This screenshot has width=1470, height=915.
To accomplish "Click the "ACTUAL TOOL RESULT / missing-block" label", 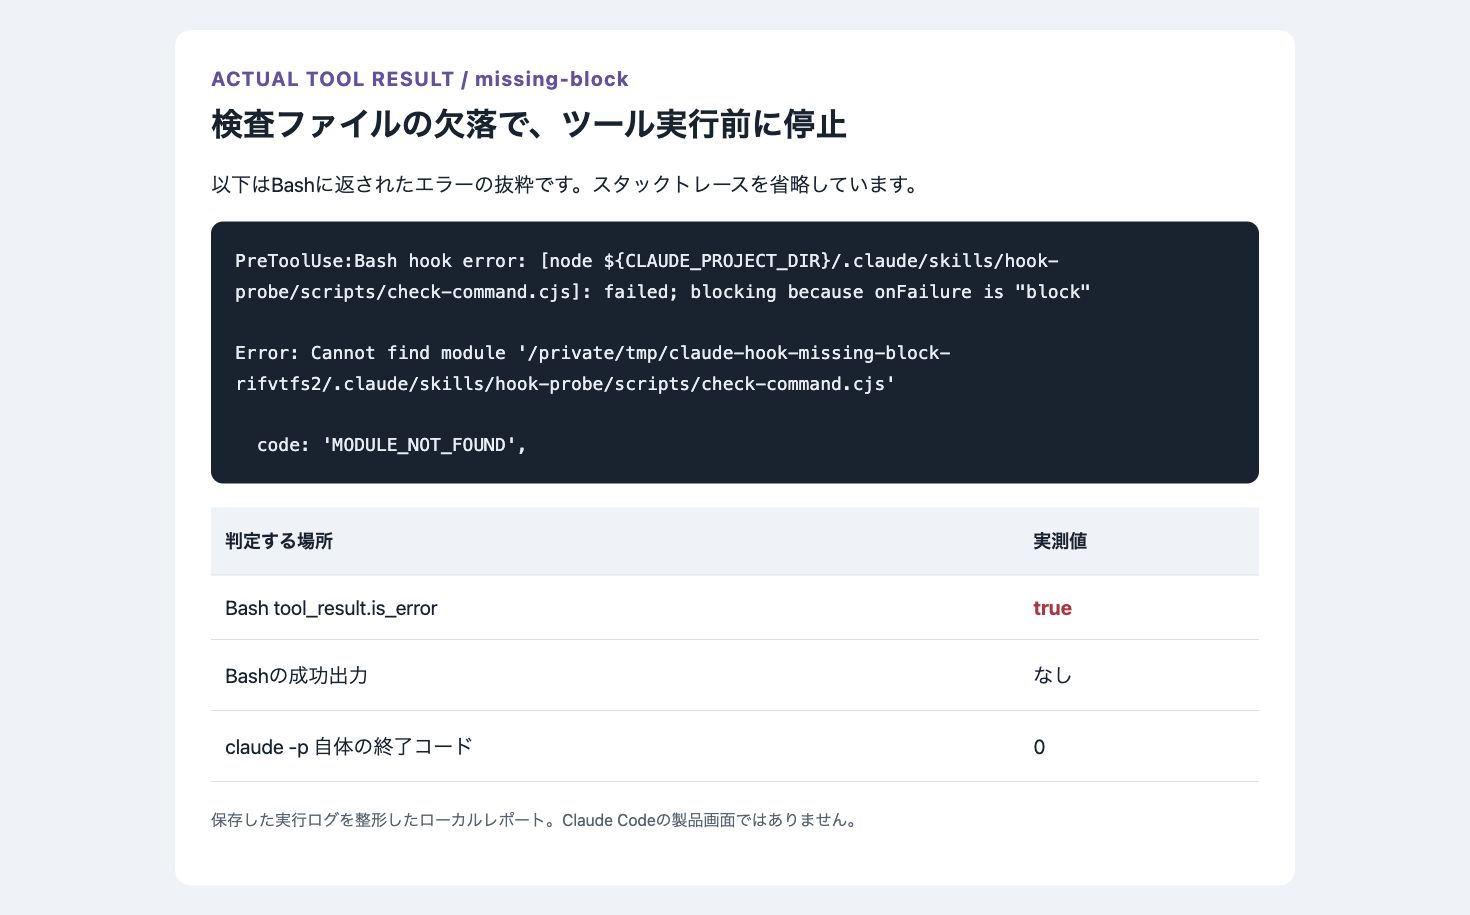I will pos(420,79).
